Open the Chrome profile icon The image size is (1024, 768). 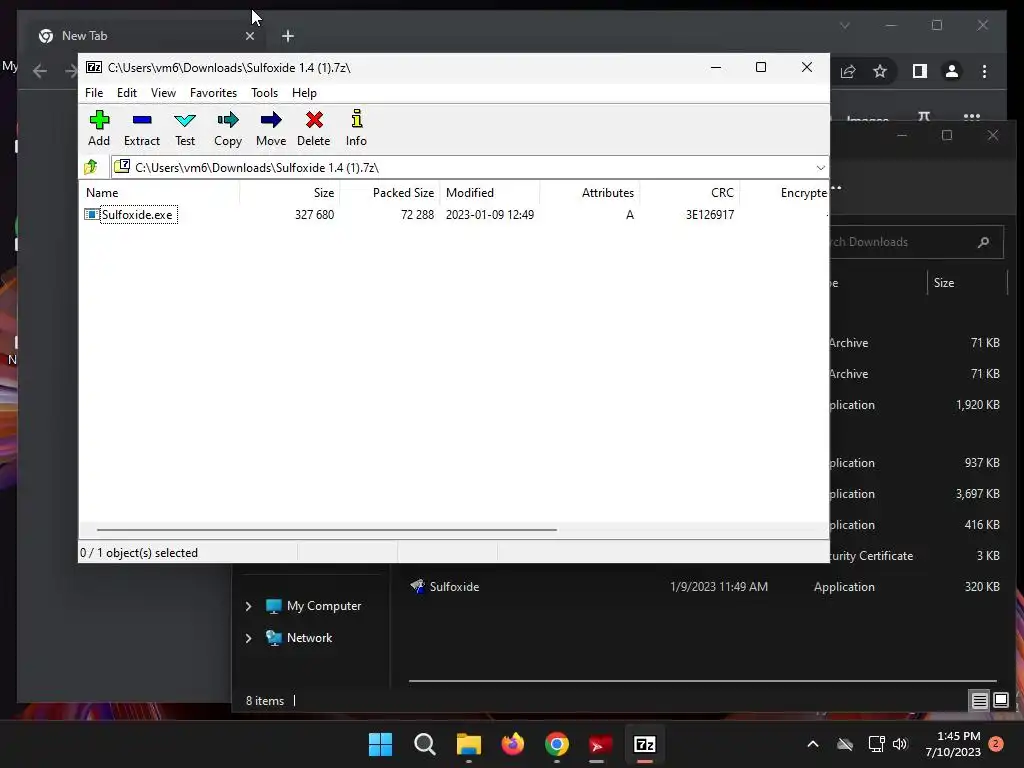(x=952, y=71)
